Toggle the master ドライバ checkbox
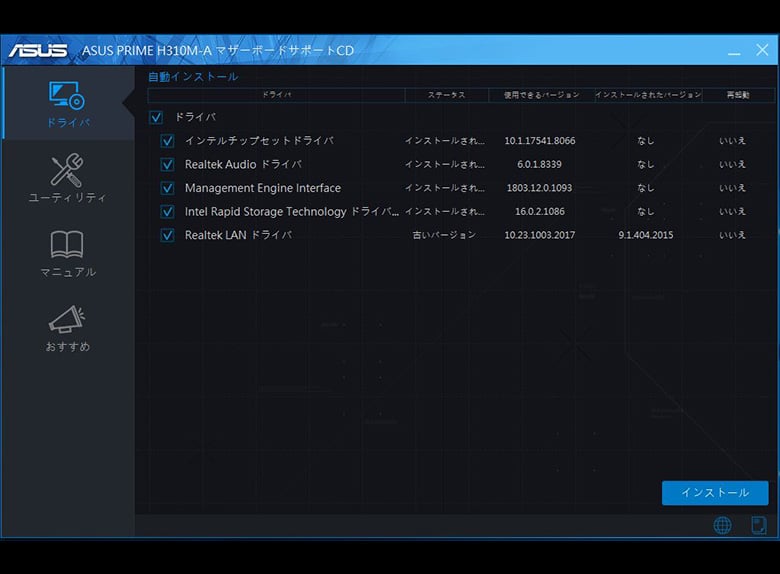 (x=156, y=117)
